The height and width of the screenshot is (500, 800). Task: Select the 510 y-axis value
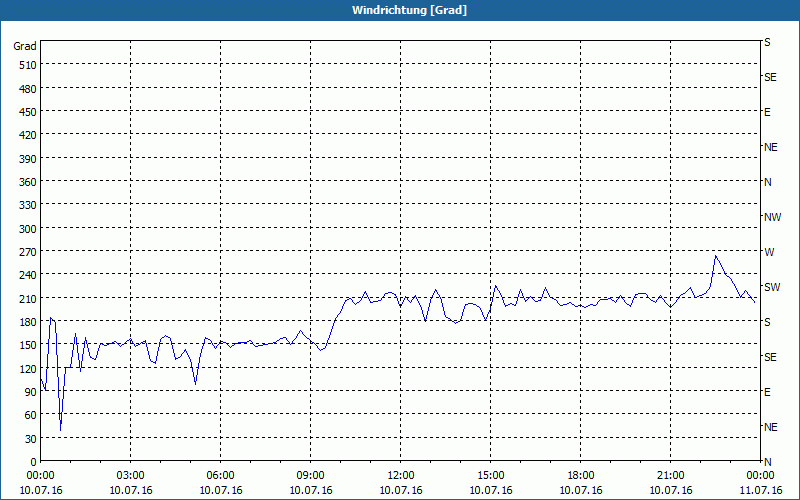[28, 65]
